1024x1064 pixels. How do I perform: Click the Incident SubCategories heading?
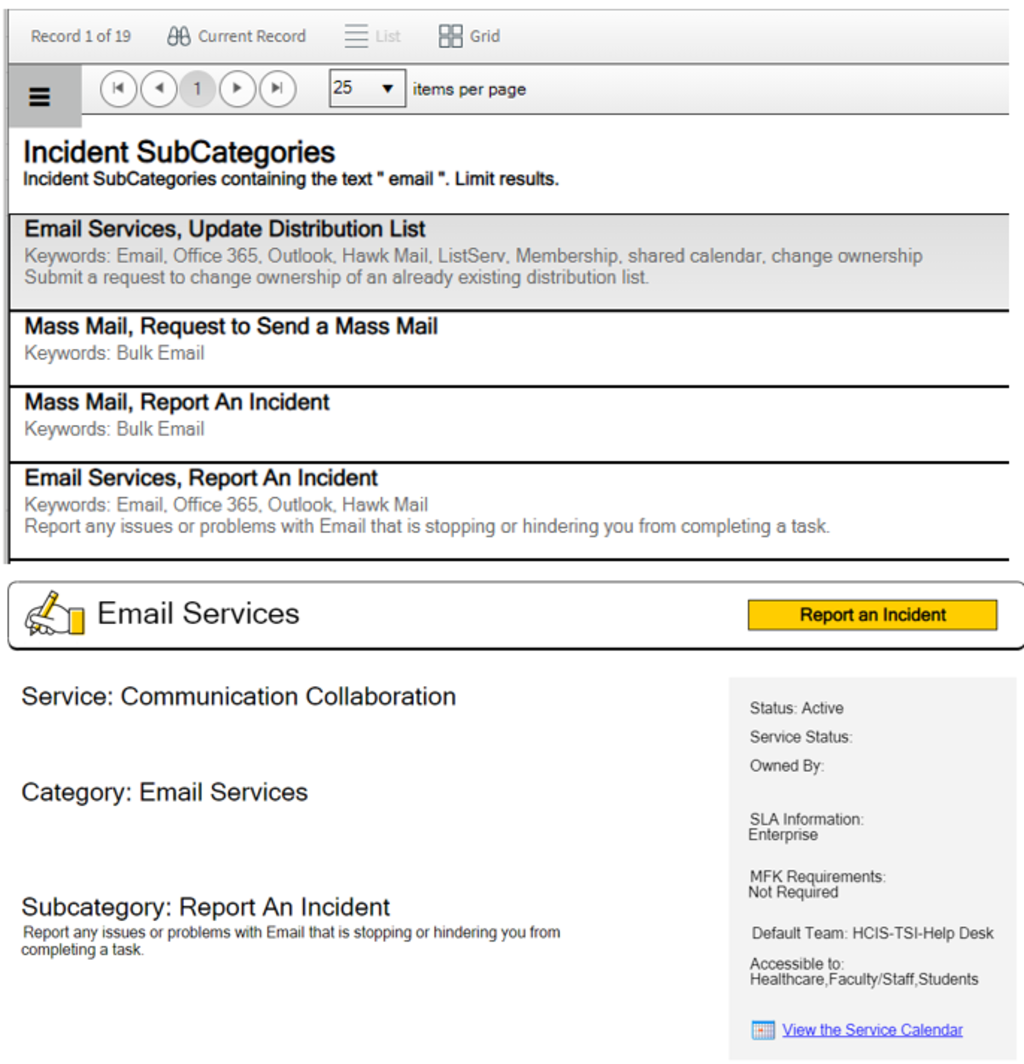pyautogui.click(x=179, y=152)
